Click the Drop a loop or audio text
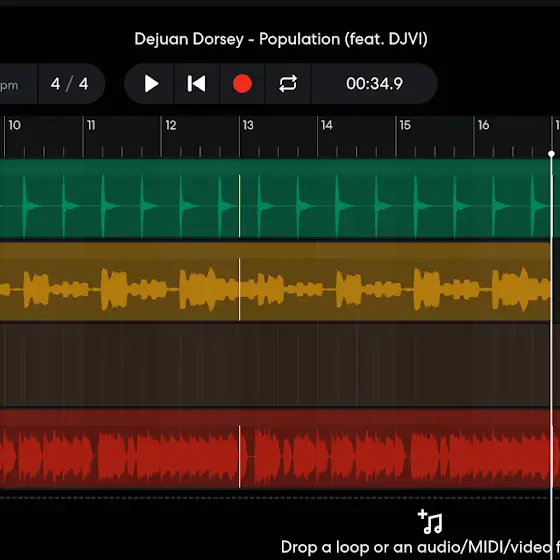 coord(420,547)
